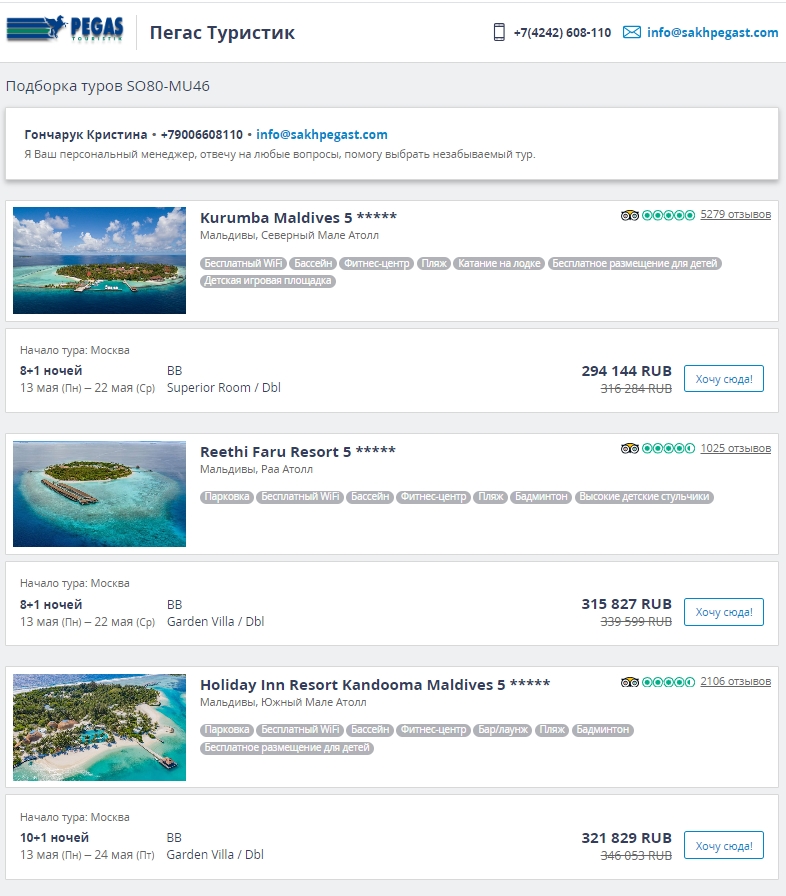This screenshot has width=786, height=896.
Task: Click hotel title Reethi Faru Resort 5
Action: pyautogui.click(x=298, y=451)
